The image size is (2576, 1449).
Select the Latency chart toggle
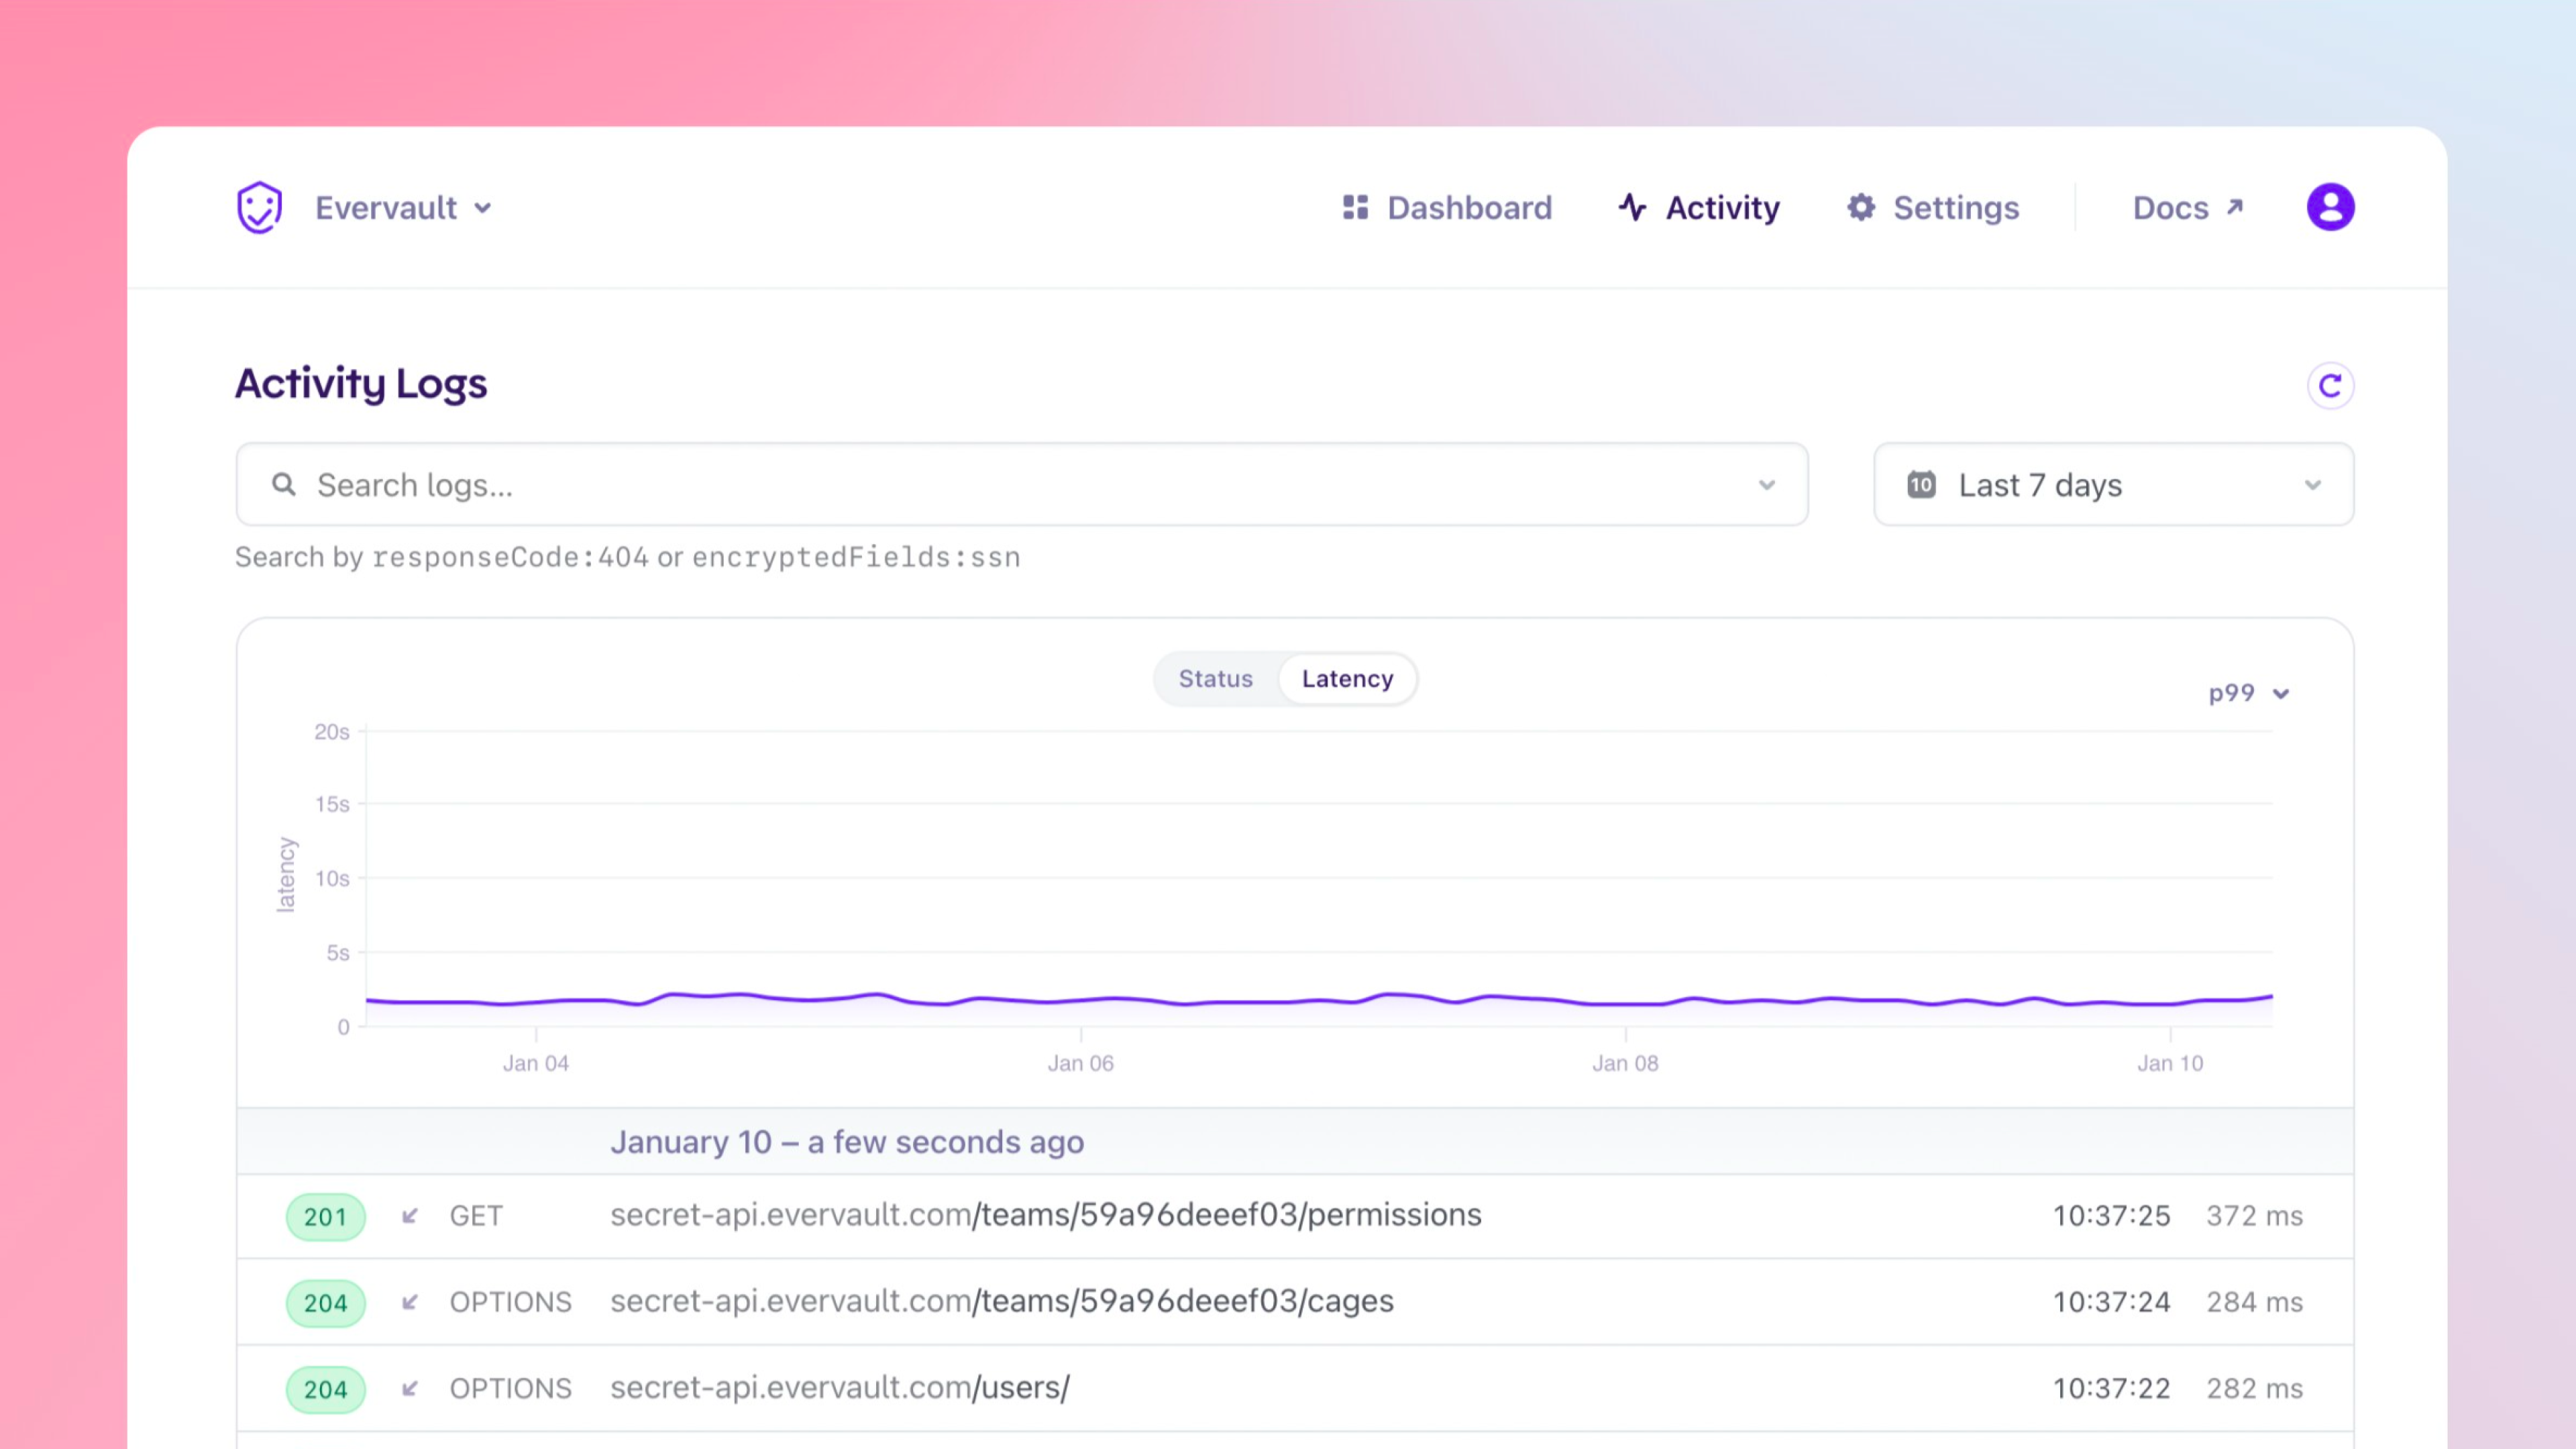pyautogui.click(x=1347, y=679)
